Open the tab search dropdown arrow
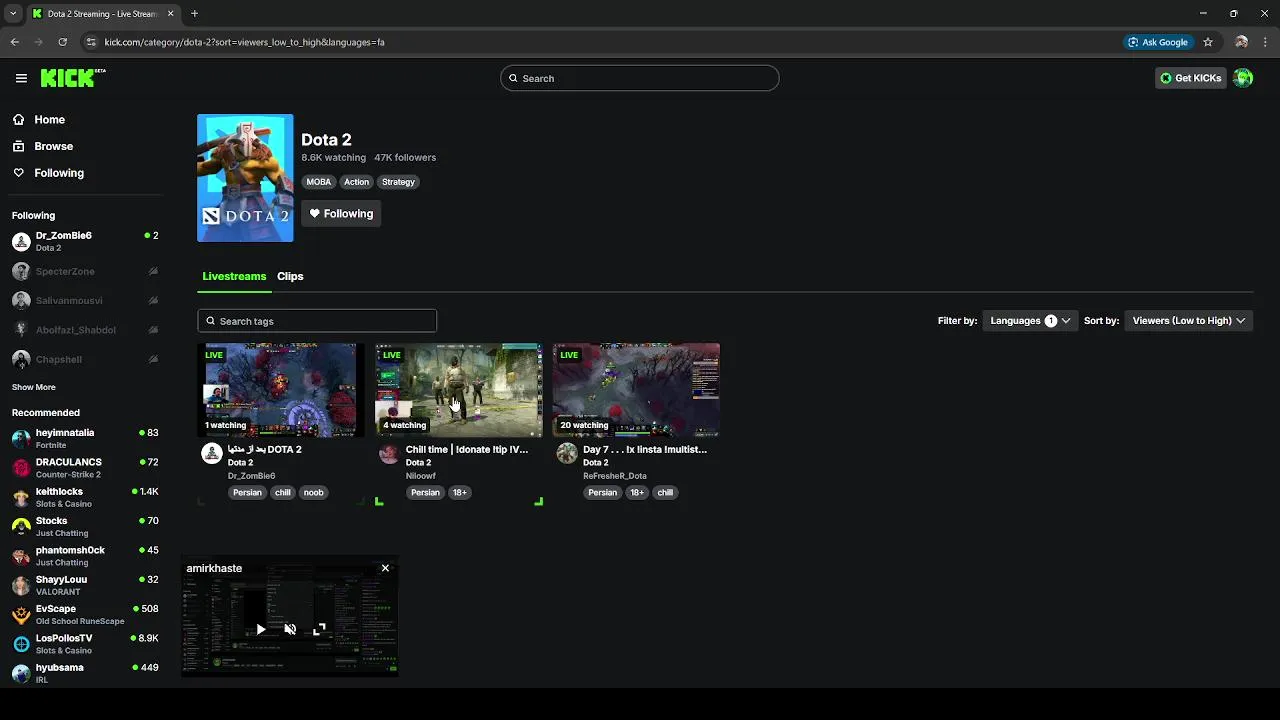The width and height of the screenshot is (1280, 720). 13,14
